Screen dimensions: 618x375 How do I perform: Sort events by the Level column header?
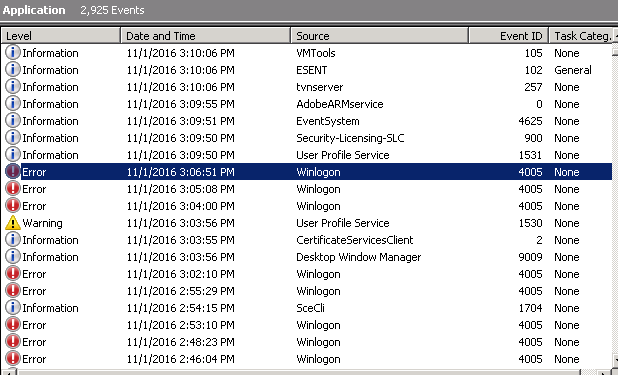pos(61,36)
